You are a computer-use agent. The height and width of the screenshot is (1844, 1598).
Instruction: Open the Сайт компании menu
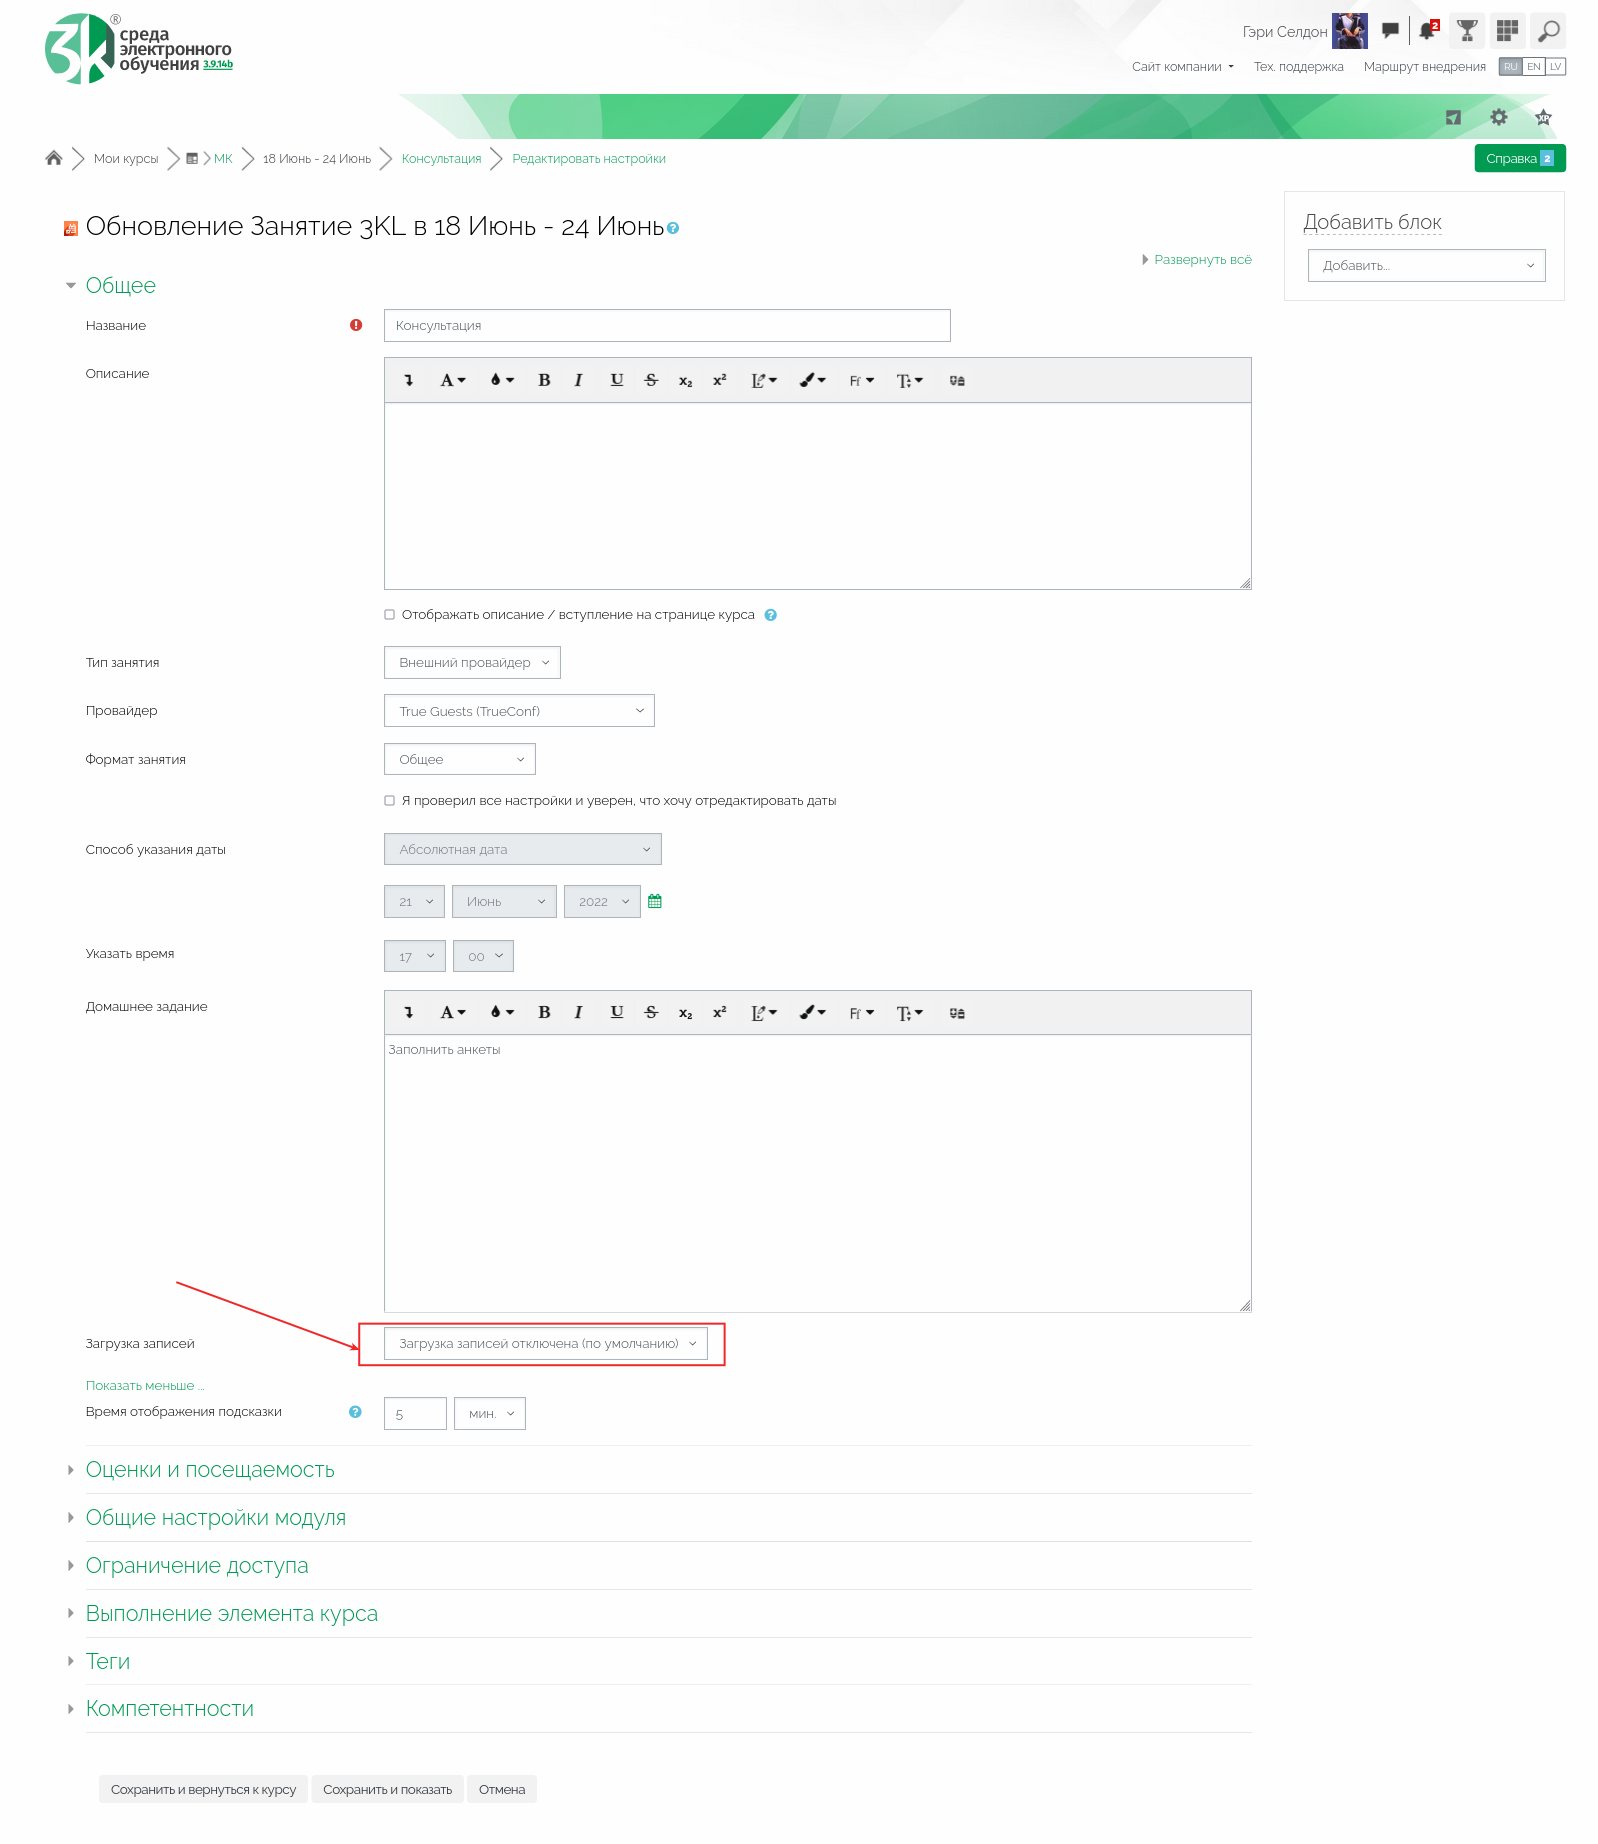(1182, 67)
